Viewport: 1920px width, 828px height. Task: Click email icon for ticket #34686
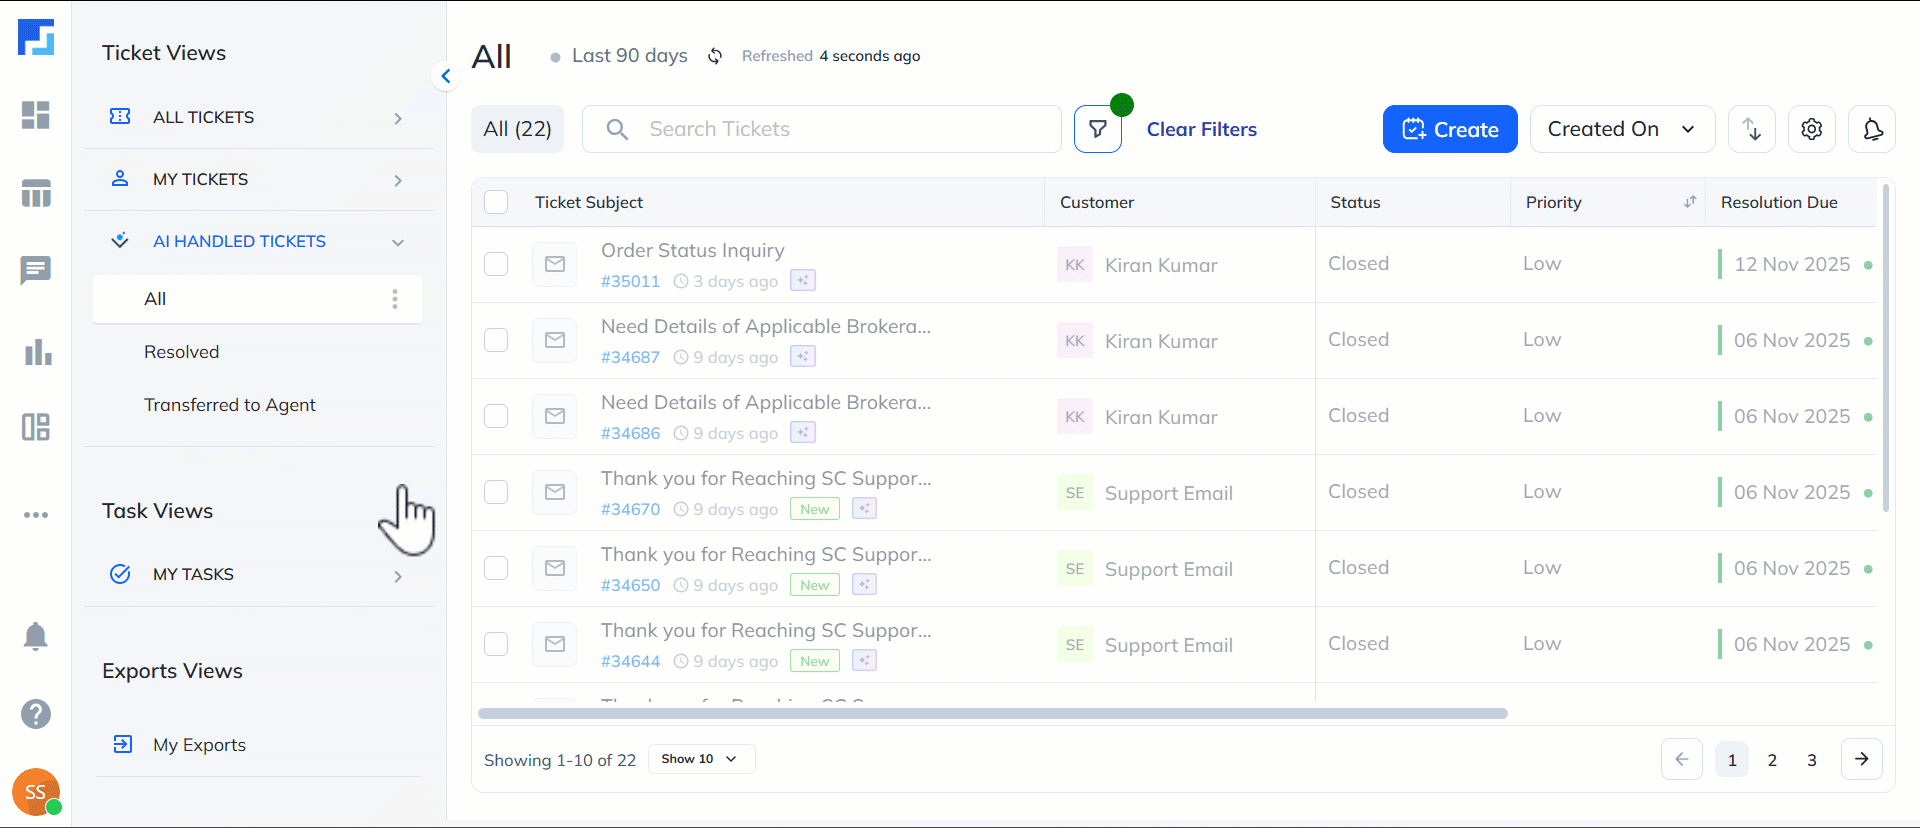point(555,416)
